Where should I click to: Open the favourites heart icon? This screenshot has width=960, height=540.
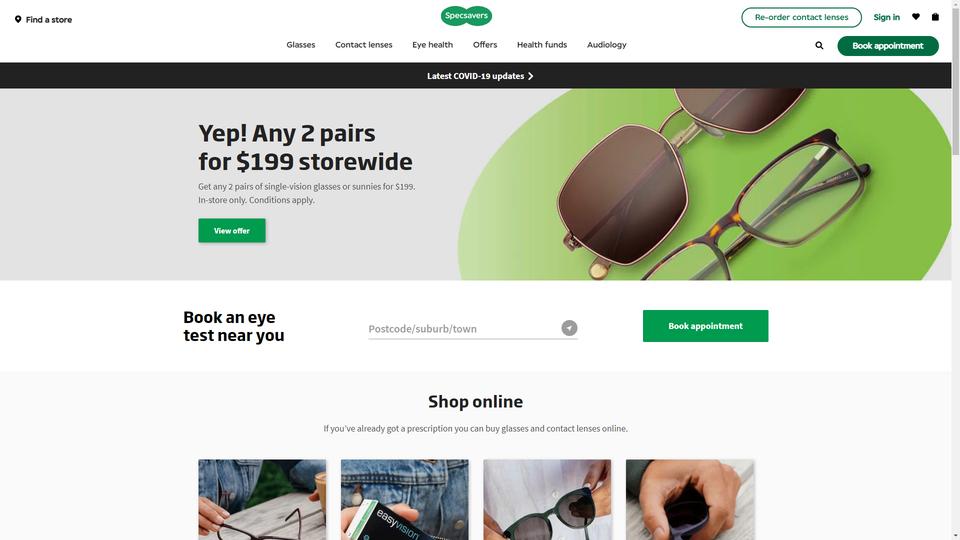click(915, 17)
